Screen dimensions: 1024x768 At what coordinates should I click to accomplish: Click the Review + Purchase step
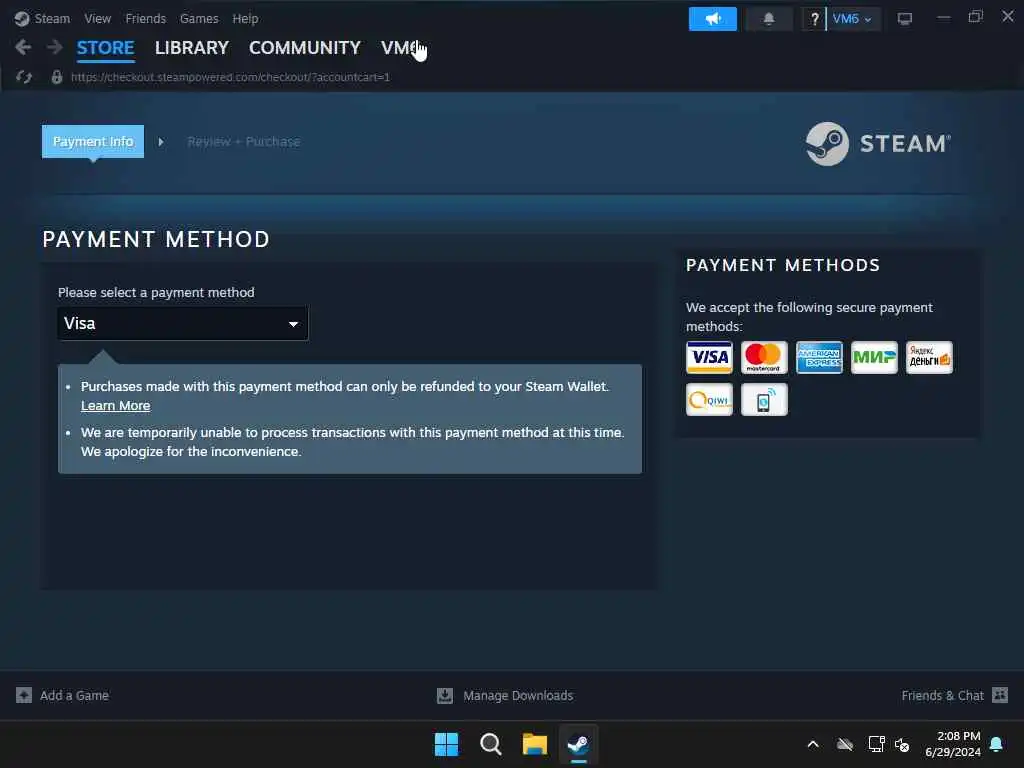point(244,141)
